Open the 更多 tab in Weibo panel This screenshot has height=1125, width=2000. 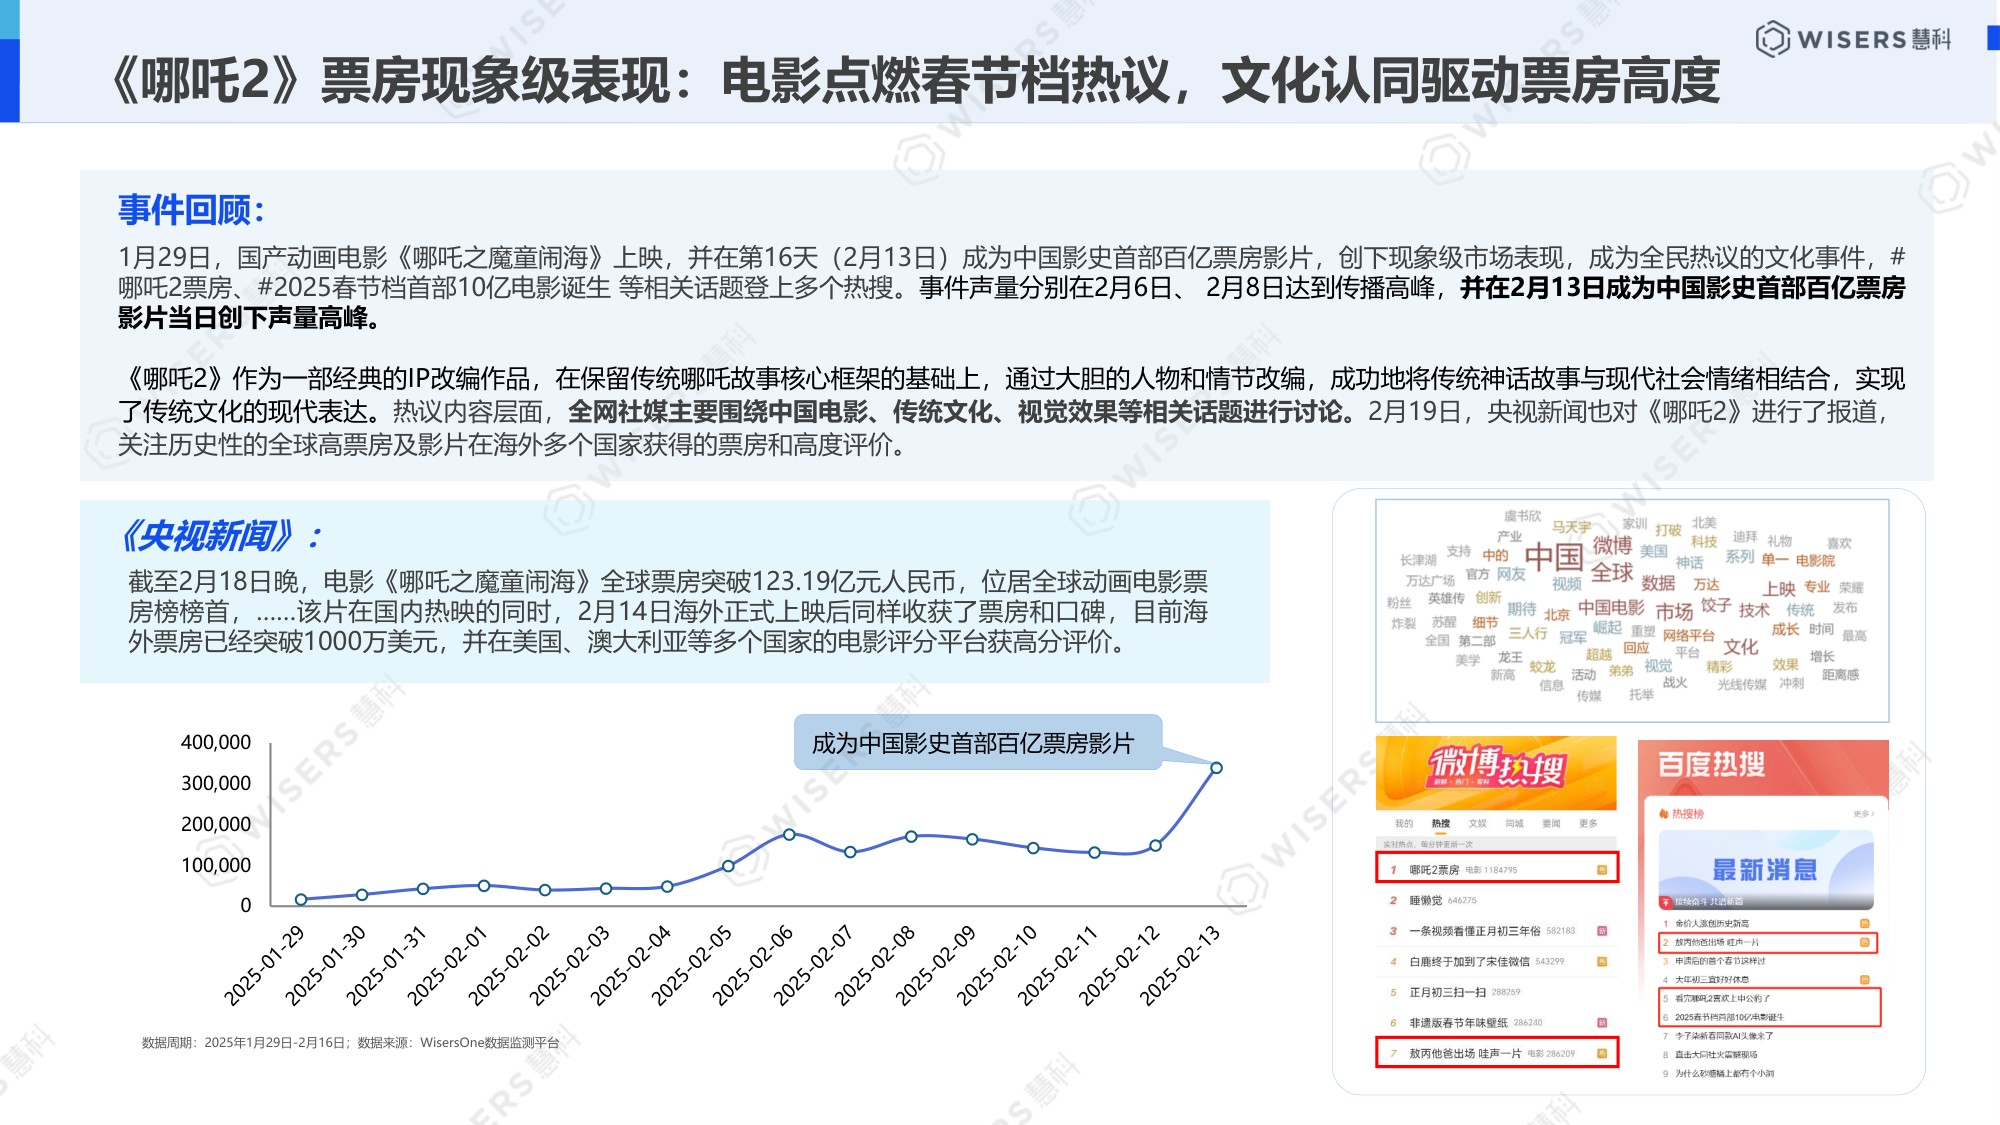(1588, 824)
